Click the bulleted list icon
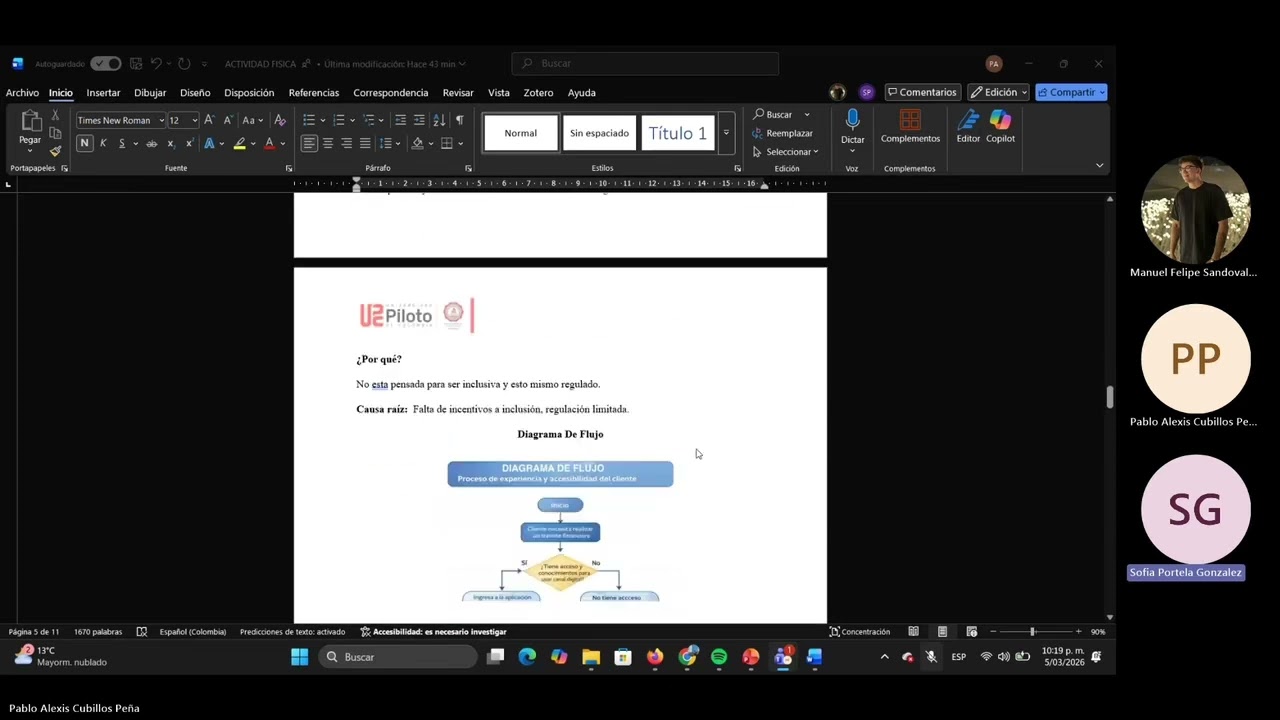 click(x=309, y=120)
